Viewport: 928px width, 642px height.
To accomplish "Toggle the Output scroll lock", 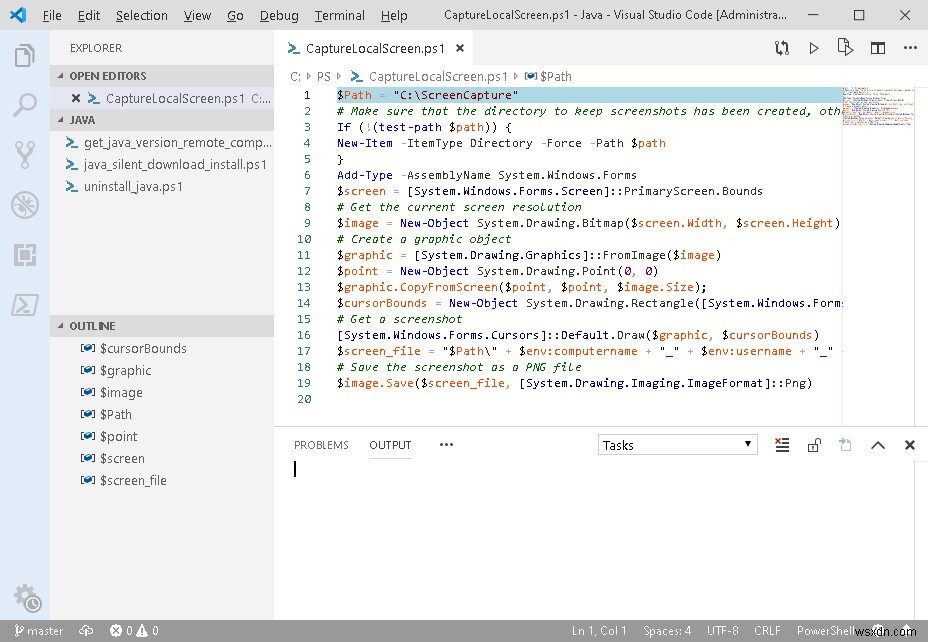I will tap(814, 445).
